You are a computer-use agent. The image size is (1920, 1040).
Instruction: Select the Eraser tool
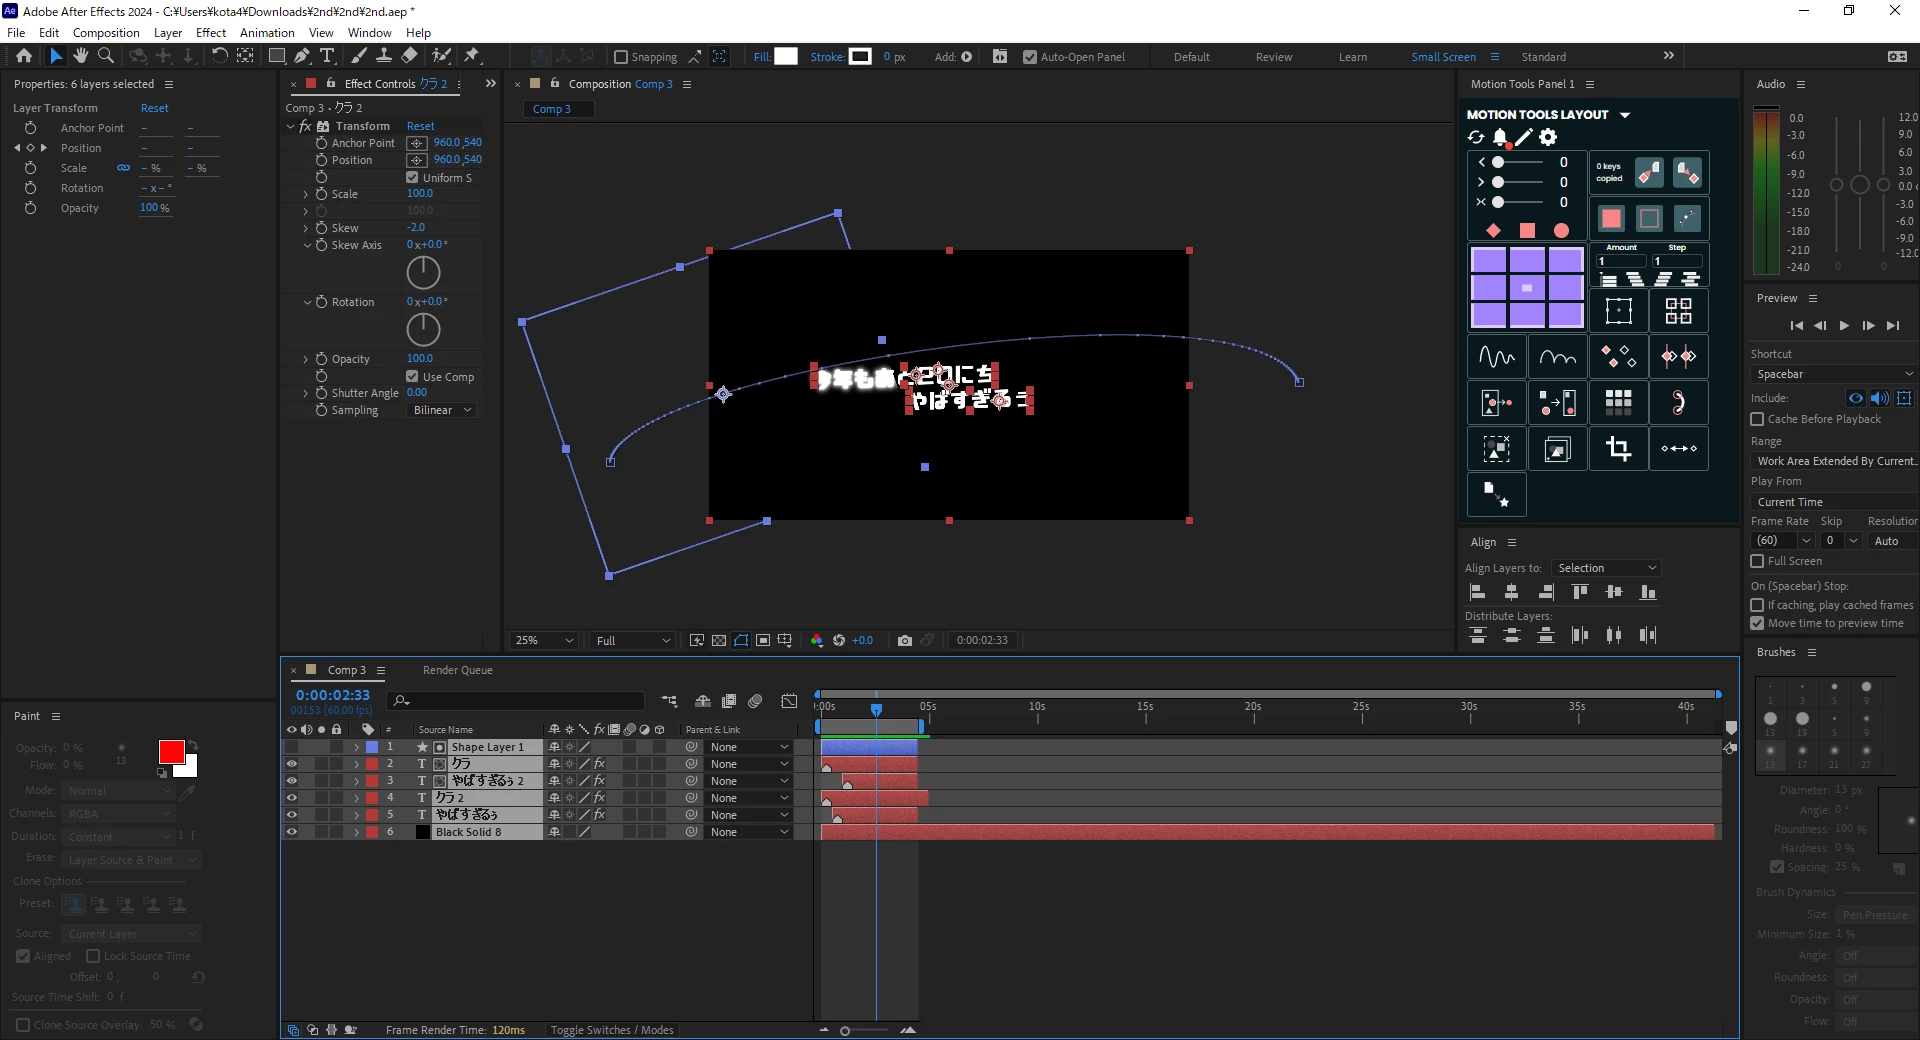tap(410, 56)
